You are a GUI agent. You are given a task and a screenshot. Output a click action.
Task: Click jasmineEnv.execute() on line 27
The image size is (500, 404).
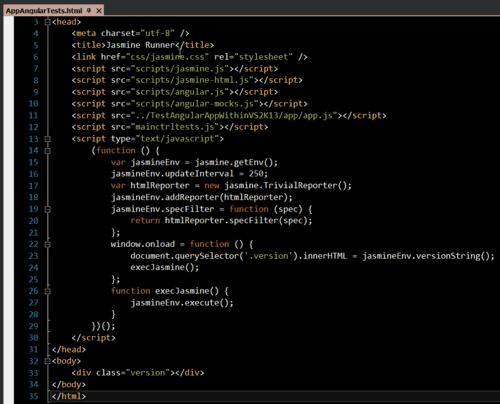tap(180, 303)
